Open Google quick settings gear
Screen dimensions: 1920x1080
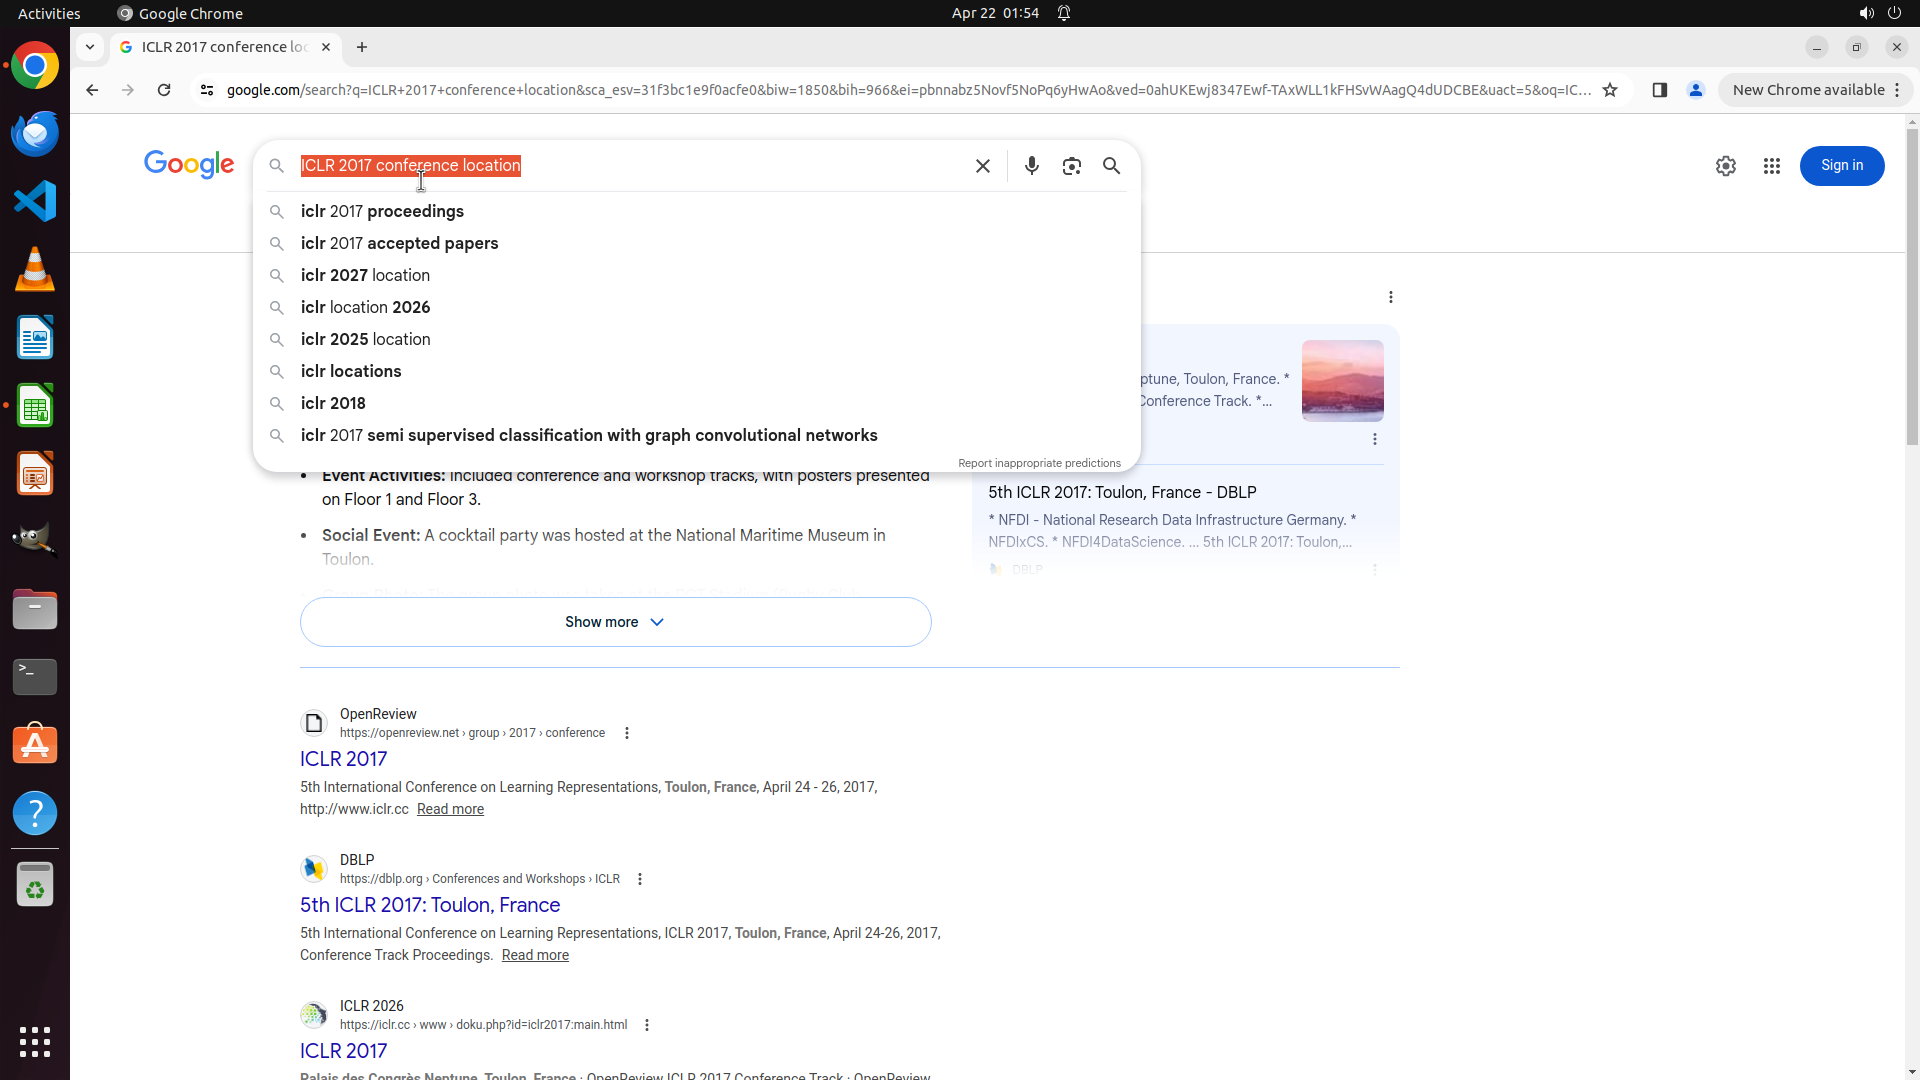(1725, 166)
